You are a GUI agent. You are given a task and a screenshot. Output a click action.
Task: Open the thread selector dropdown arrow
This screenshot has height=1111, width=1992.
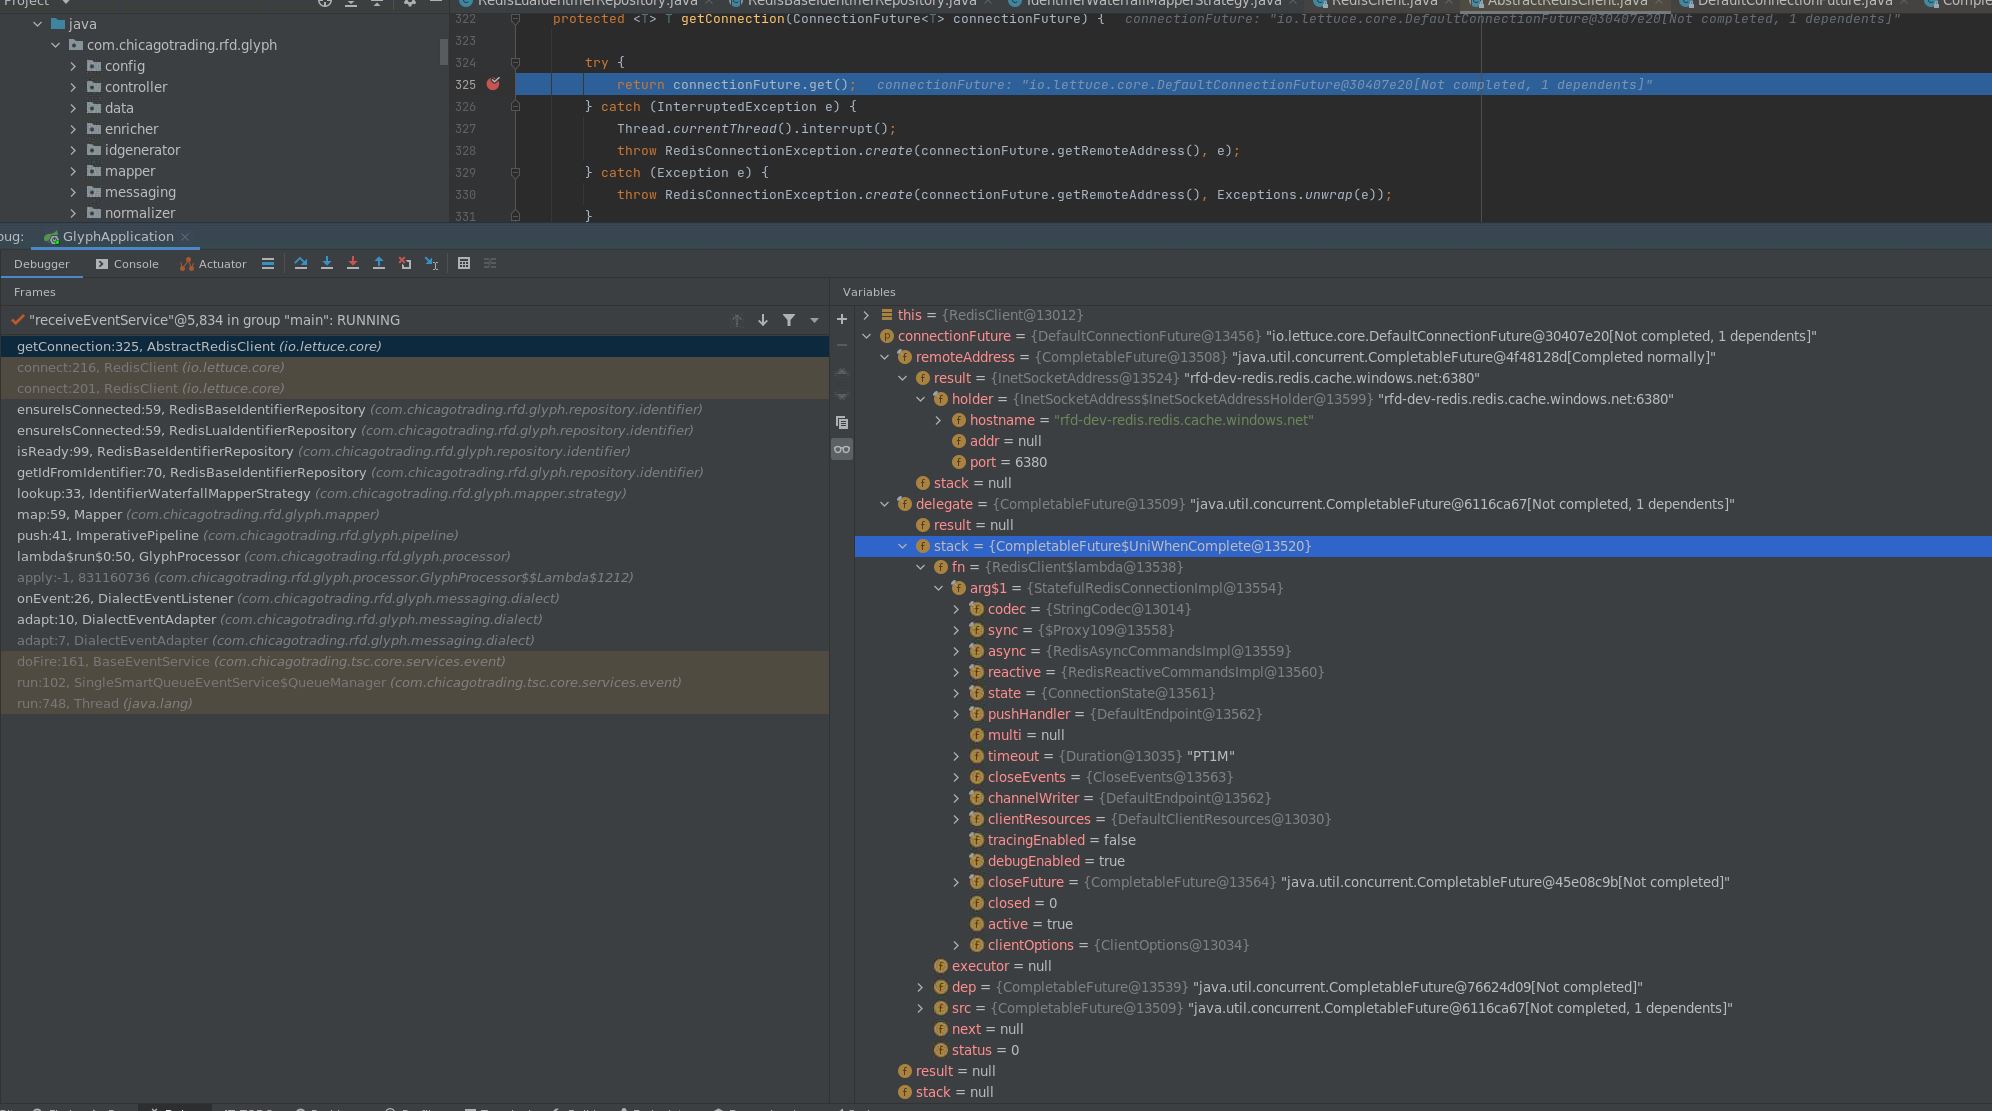[x=814, y=320]
